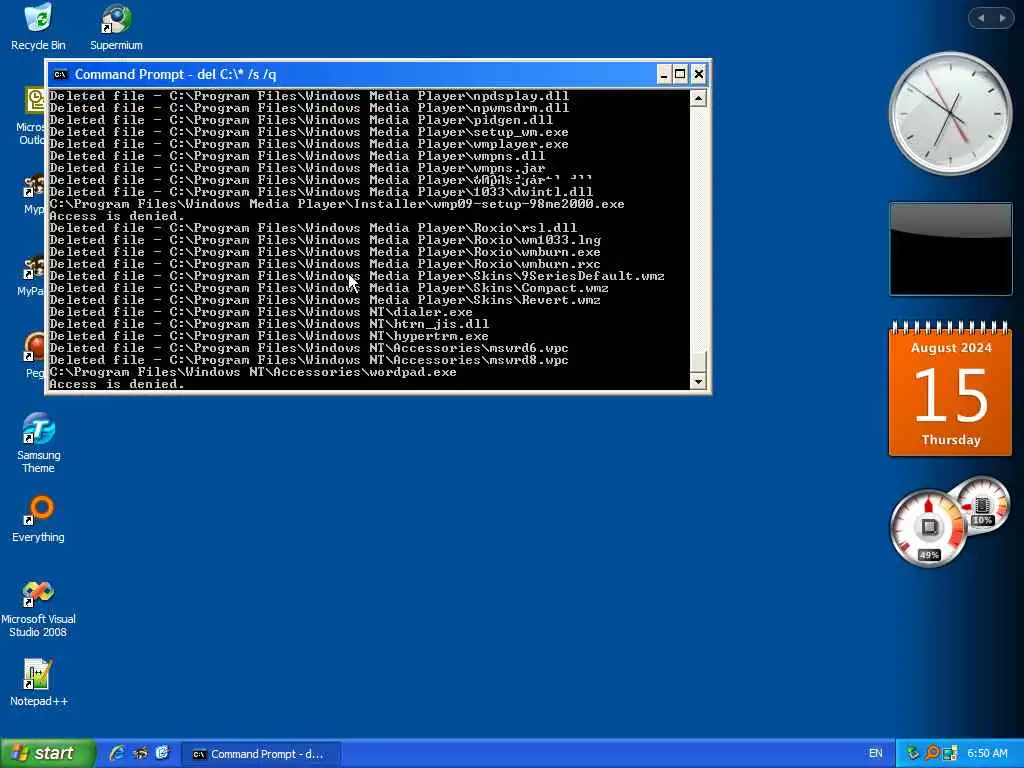Click the orange magnifier tray icon

tap(932, 753)
